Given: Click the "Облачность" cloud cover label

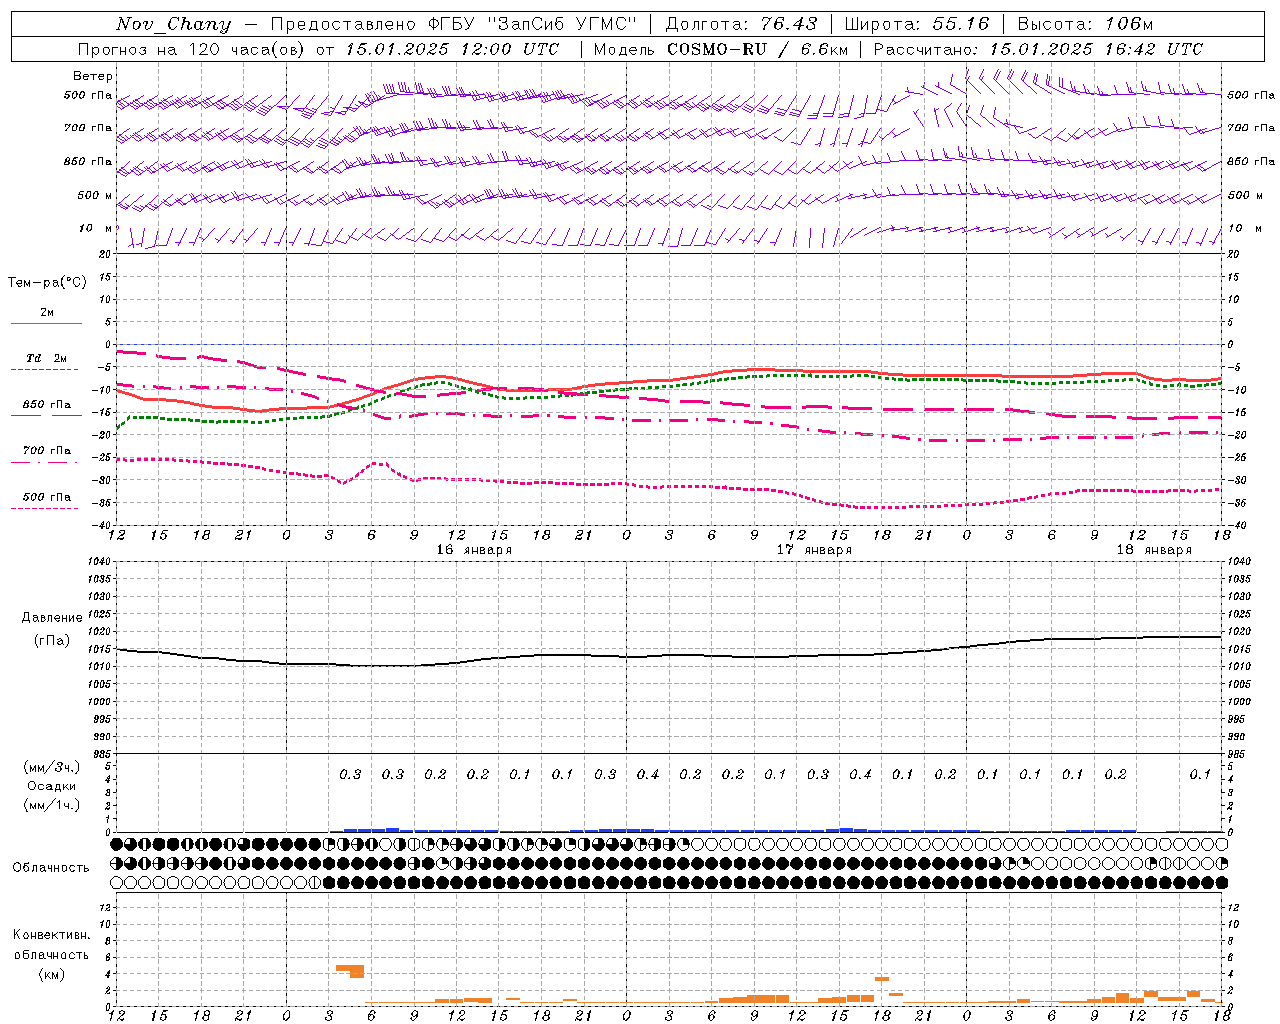Looking at the screenshot, I should 51,867.
